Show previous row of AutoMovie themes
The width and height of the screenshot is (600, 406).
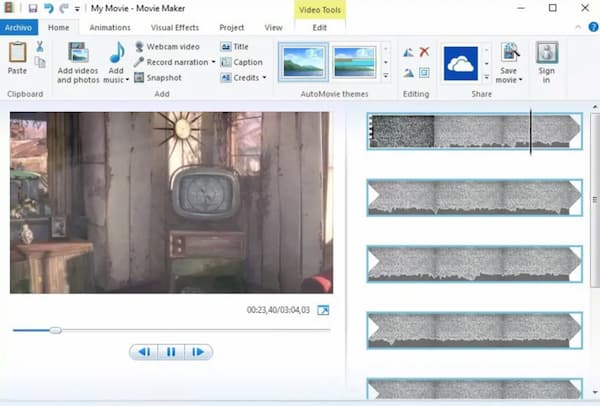(x=386, y=49)
